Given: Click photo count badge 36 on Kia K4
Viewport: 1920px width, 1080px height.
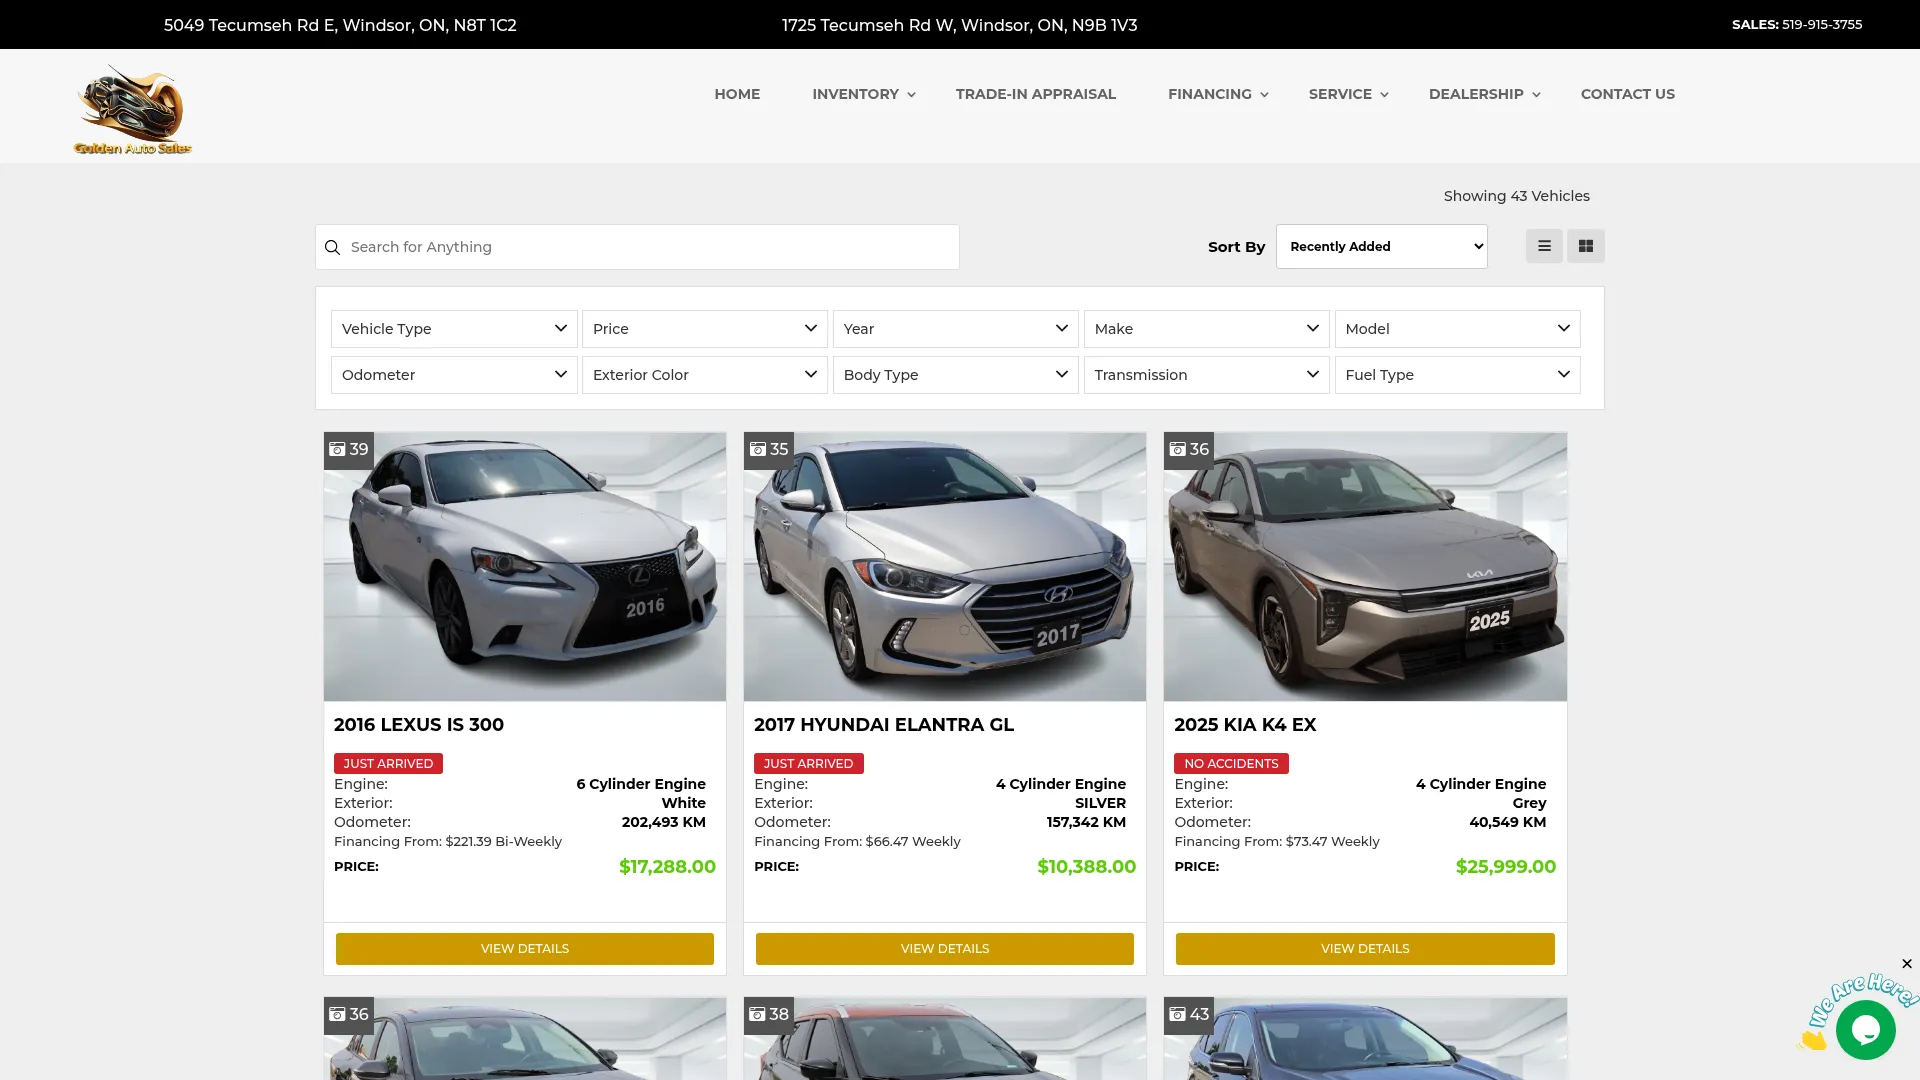Looking at the screenshot, I should click(1189, 450).
